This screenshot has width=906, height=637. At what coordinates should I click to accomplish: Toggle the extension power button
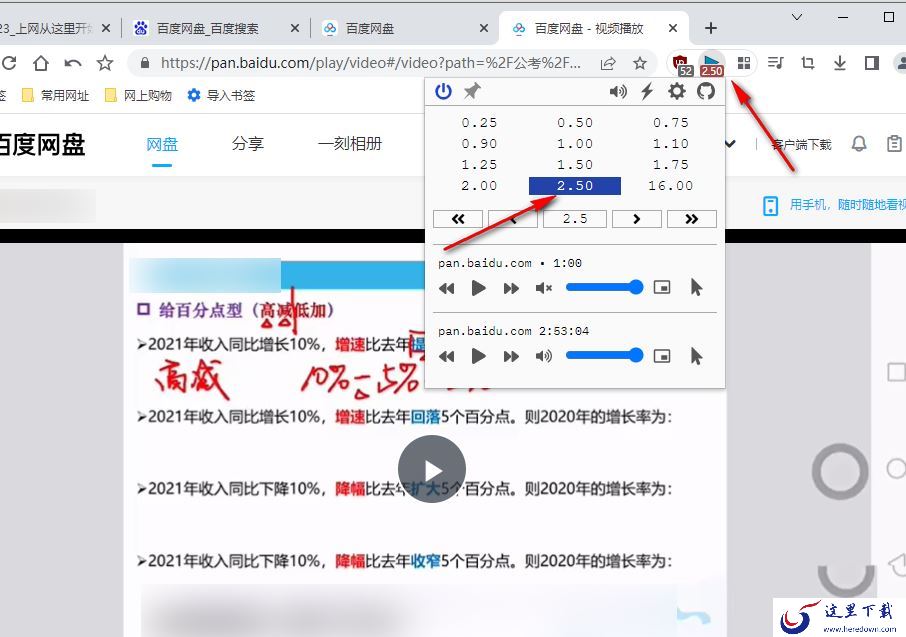(443, 91)
